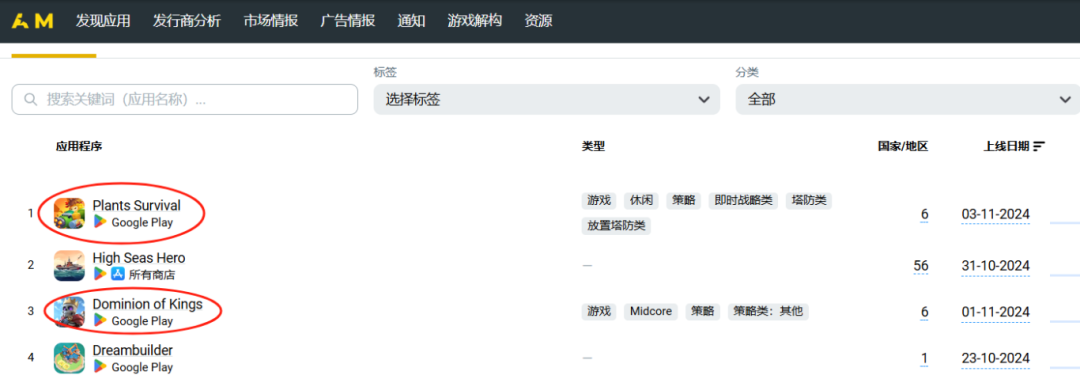
Task: Click the 国家/地区 column header
Action: [x=903, y=146]
